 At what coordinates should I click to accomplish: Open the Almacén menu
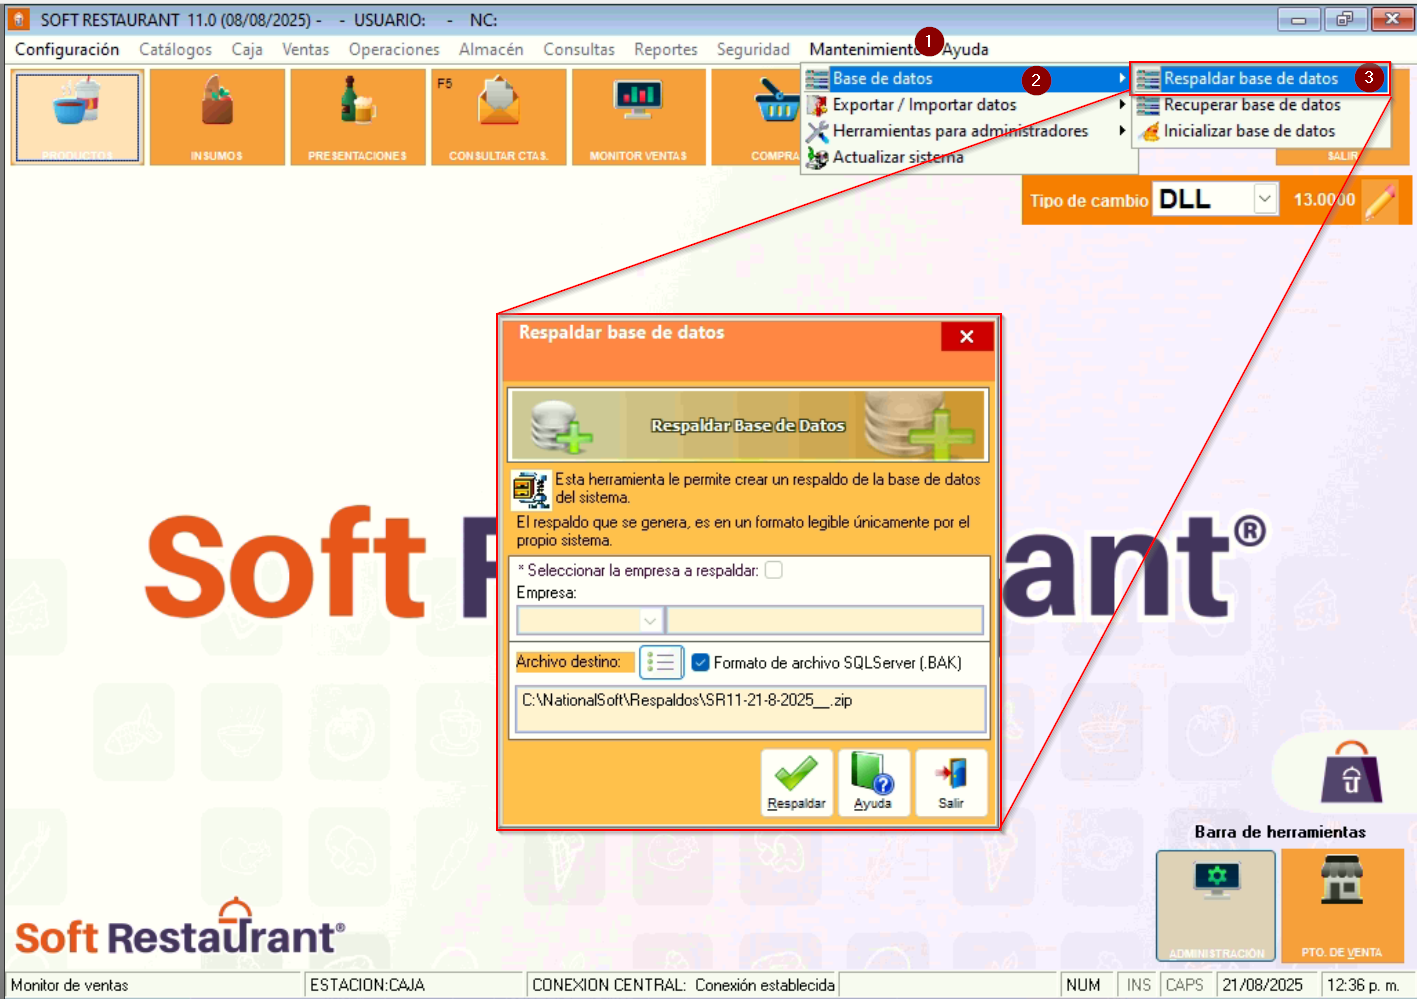click(x=491, y=49)
